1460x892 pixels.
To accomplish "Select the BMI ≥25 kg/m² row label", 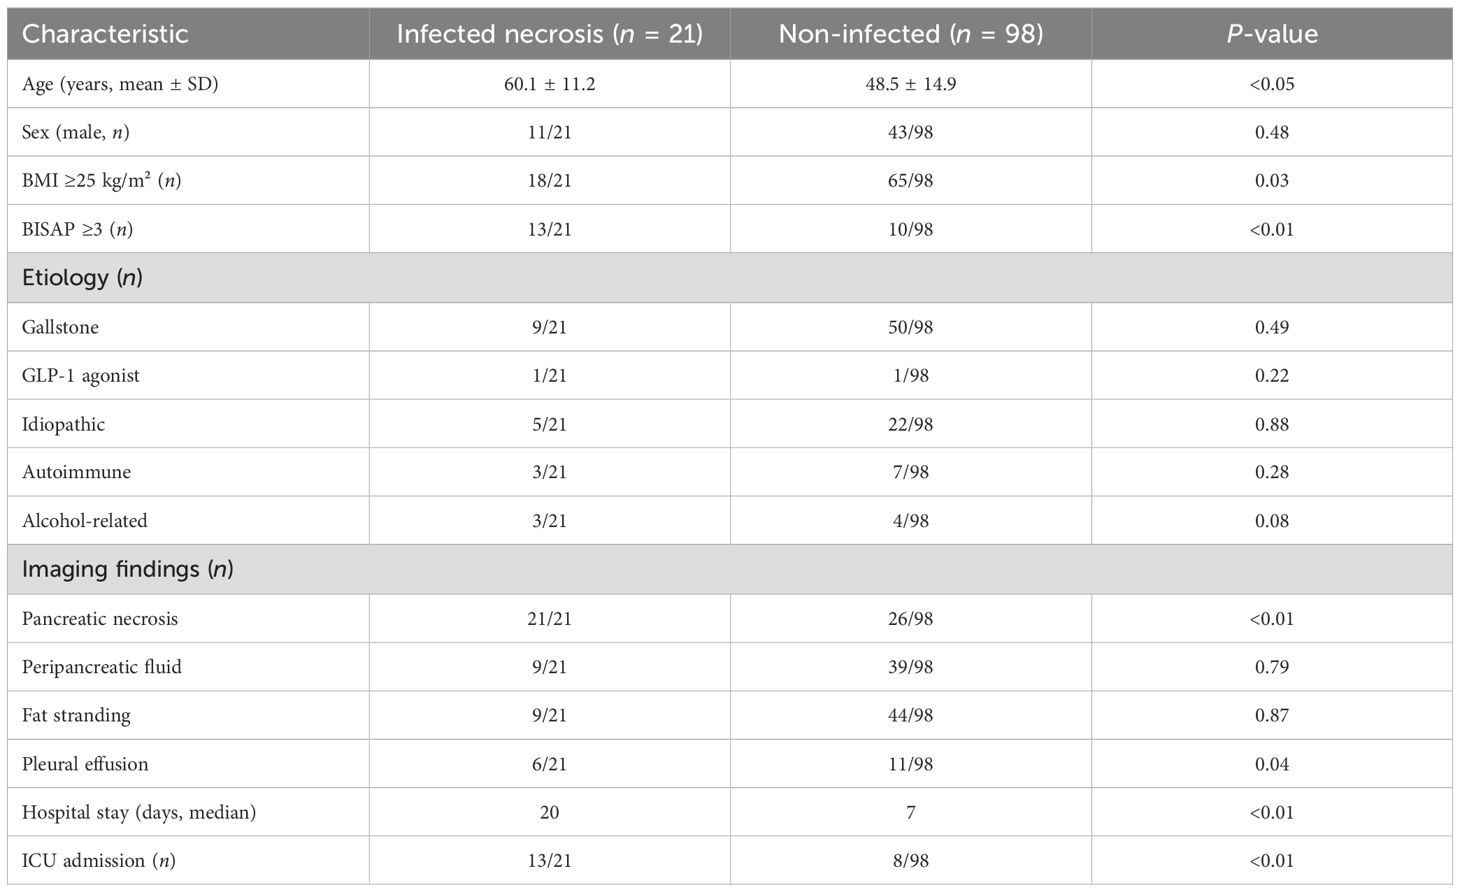I will [101, 181].
